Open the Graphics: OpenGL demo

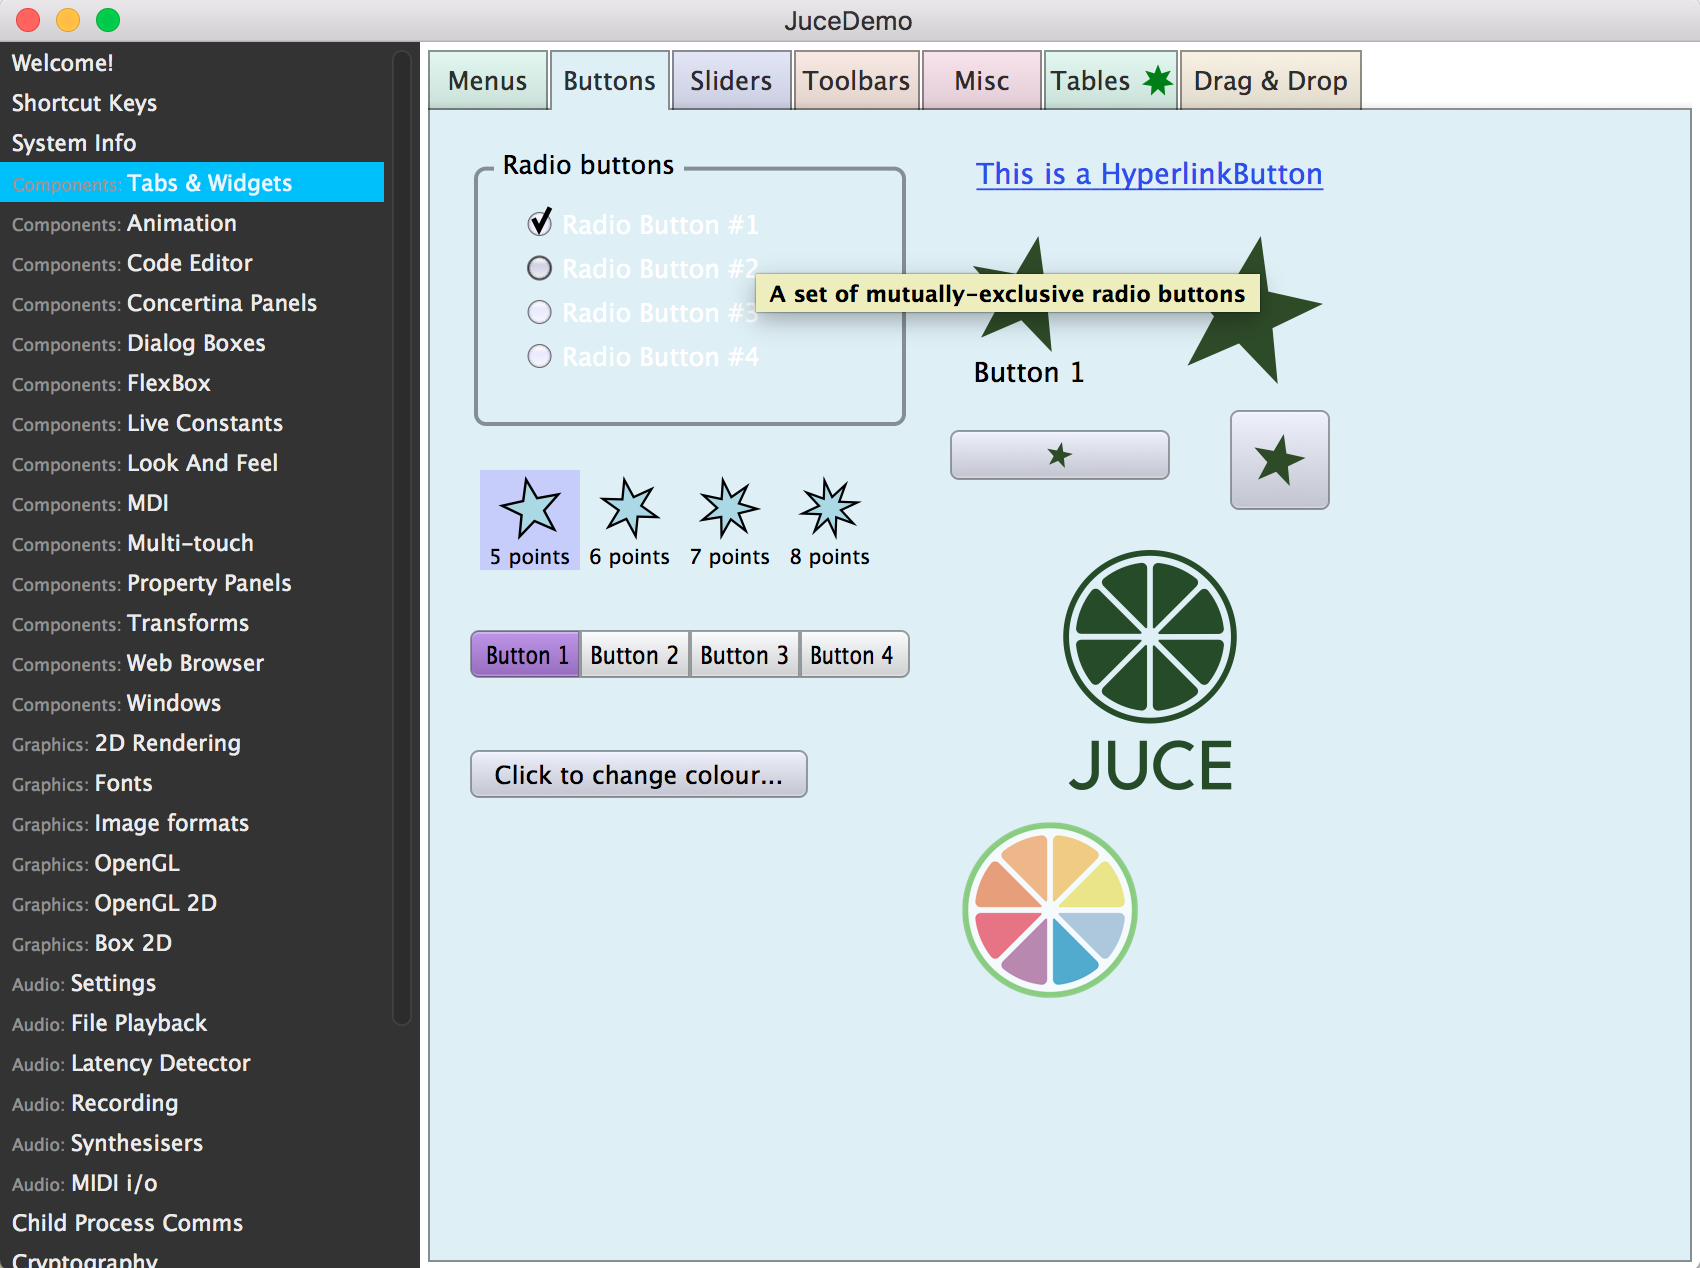pos(192,863)
